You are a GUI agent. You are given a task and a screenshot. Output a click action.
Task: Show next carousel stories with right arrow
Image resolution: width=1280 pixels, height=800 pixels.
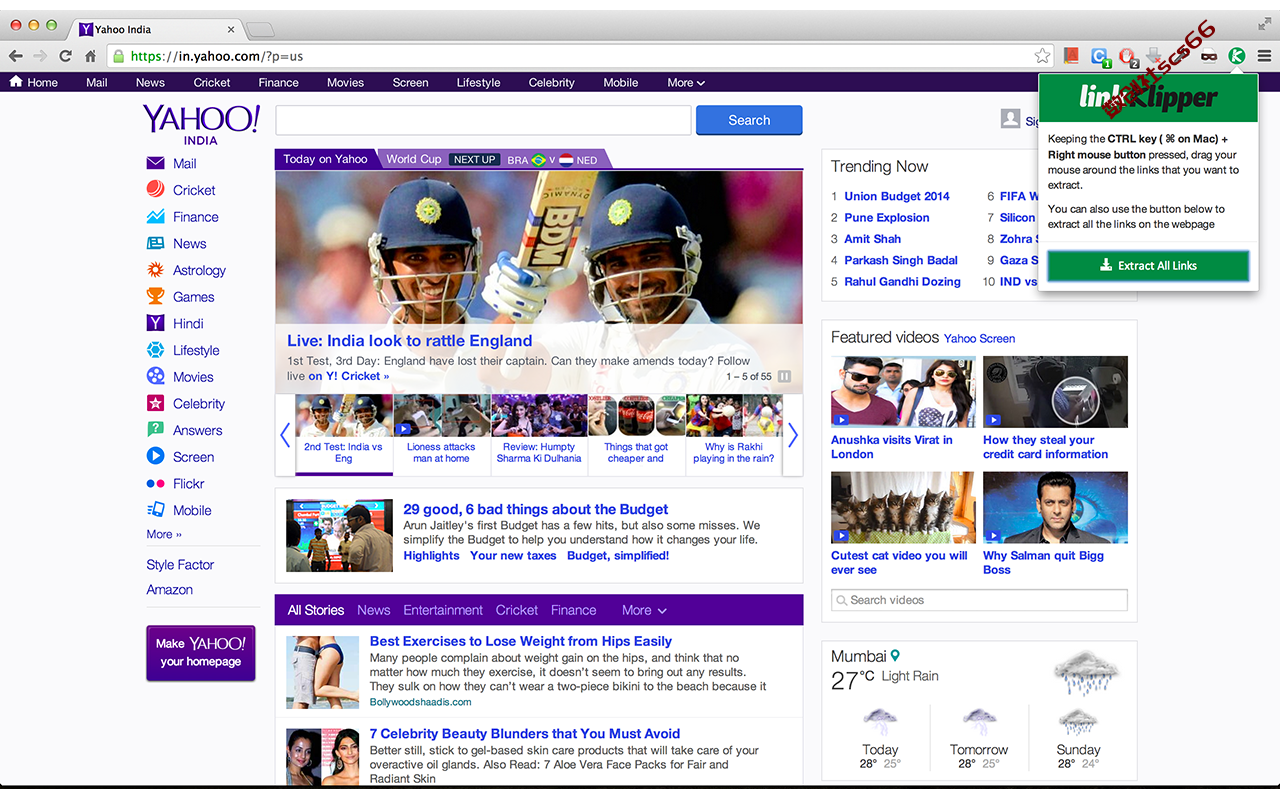pos(793,435)
